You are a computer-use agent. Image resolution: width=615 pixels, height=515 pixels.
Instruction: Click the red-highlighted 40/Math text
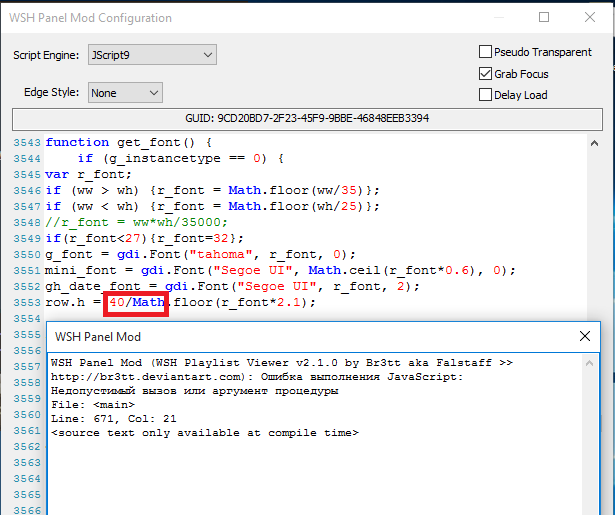tap(135, 302)
